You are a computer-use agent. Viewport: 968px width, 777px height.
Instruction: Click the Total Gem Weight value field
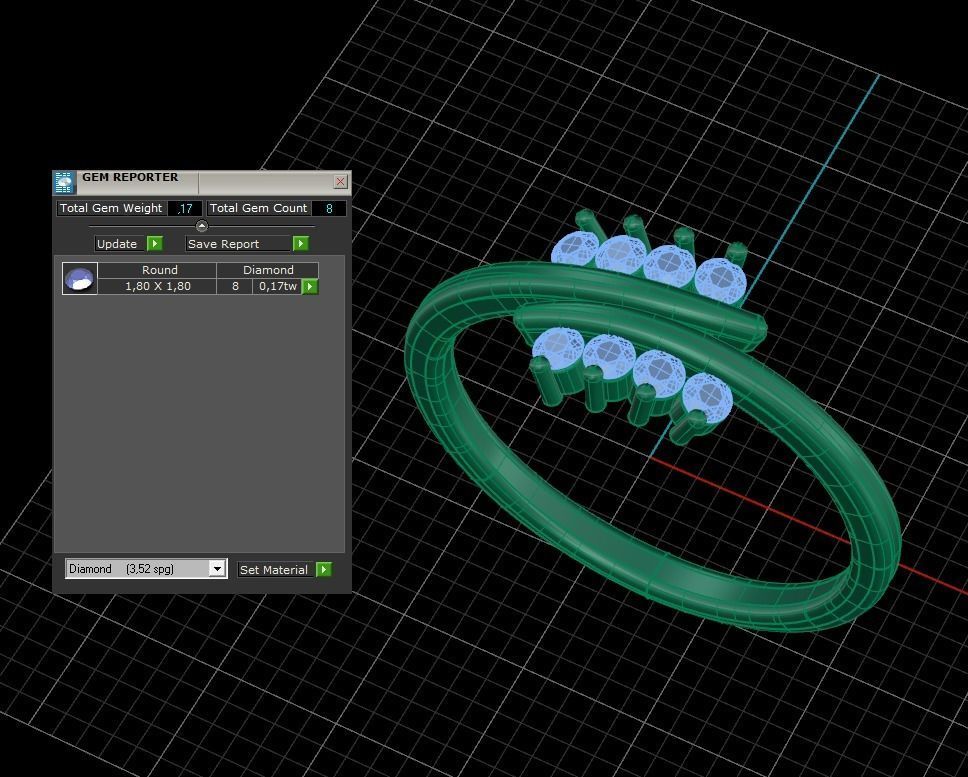coord(185,209)
